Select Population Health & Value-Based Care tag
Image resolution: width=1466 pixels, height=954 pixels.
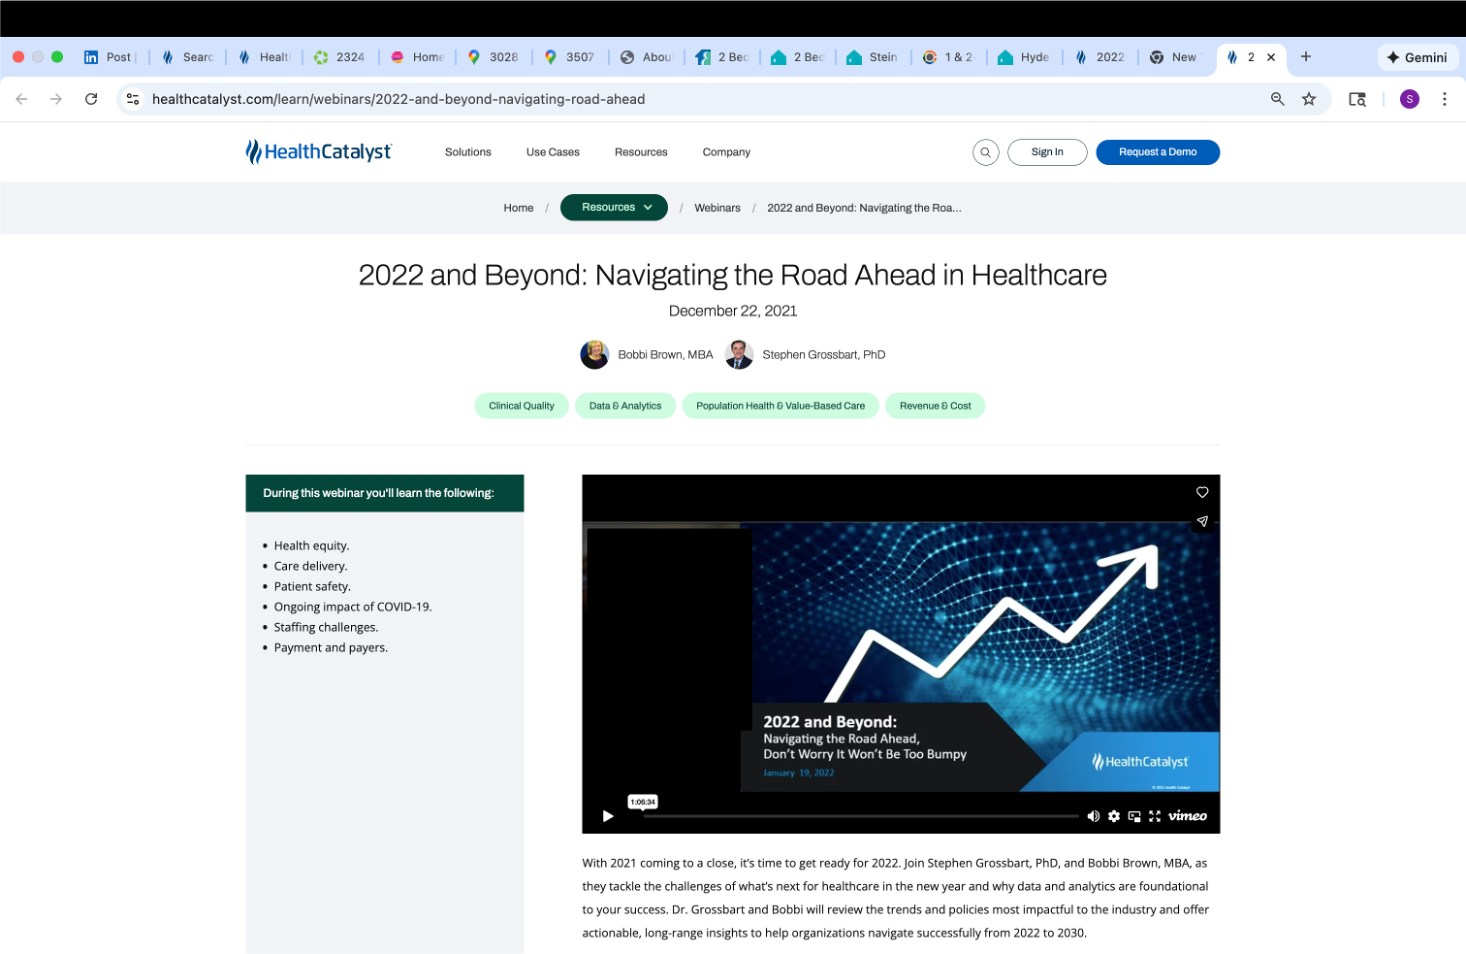780,406
